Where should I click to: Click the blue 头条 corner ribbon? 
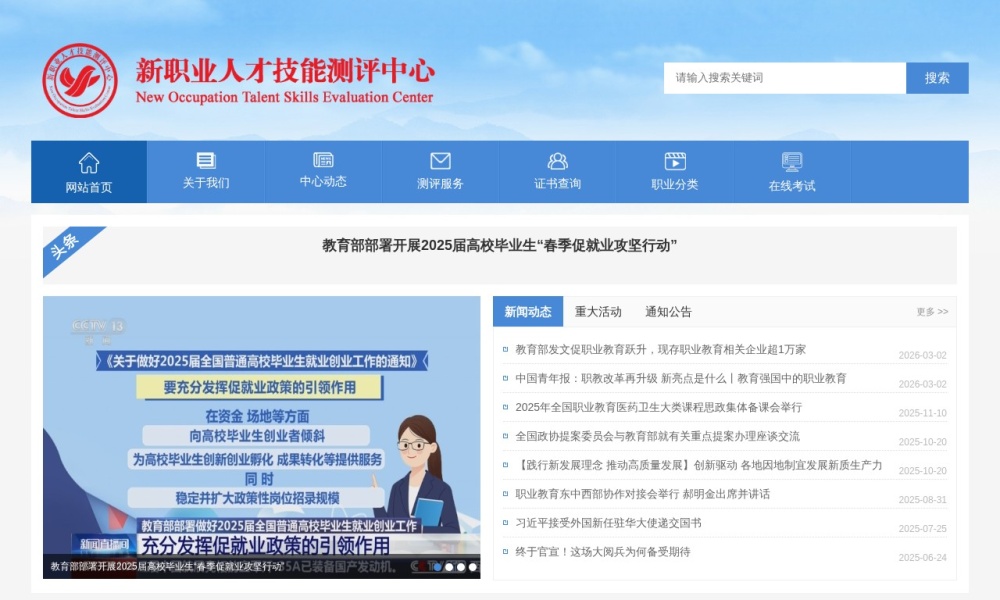pos(67,247)
